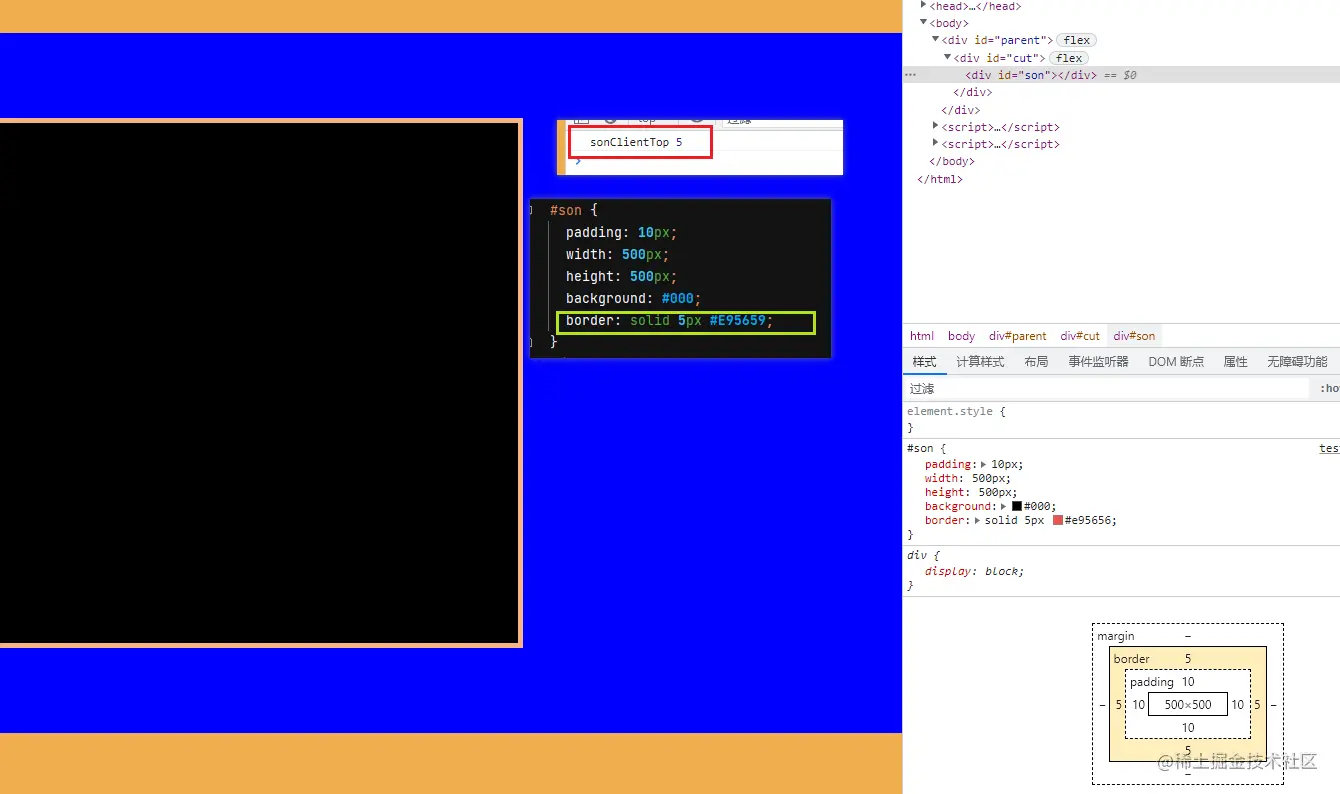This screenshot has height=794, width=1340.
Task: Expand the background shorthand property arrow
Action: click(x=1005, y=506)
